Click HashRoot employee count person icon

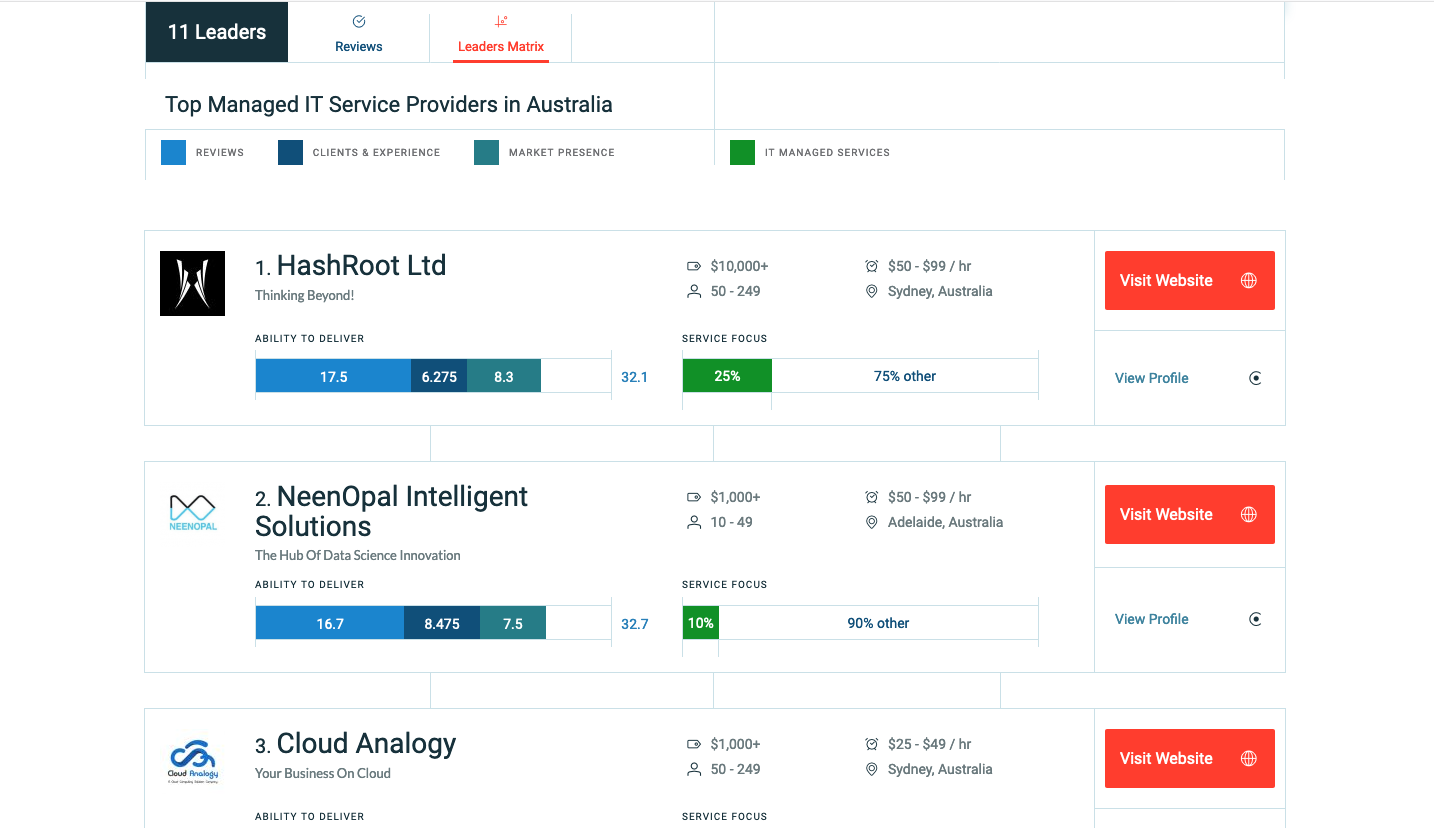(x=694, y=291)
